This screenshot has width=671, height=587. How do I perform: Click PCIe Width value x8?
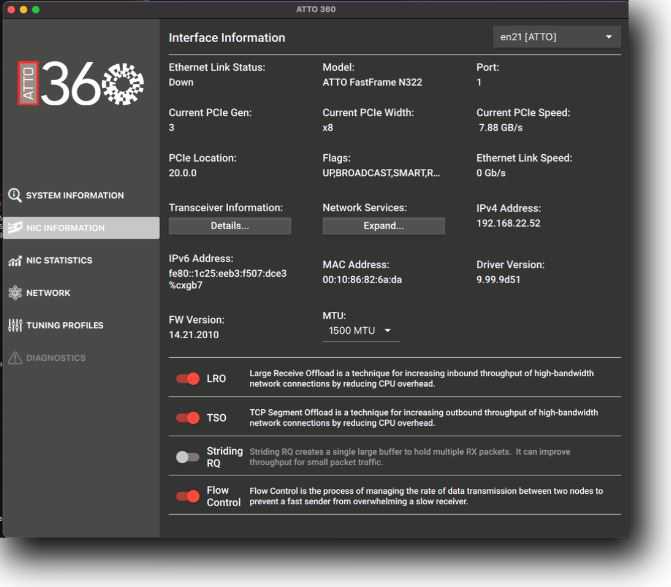pos(328,128)
